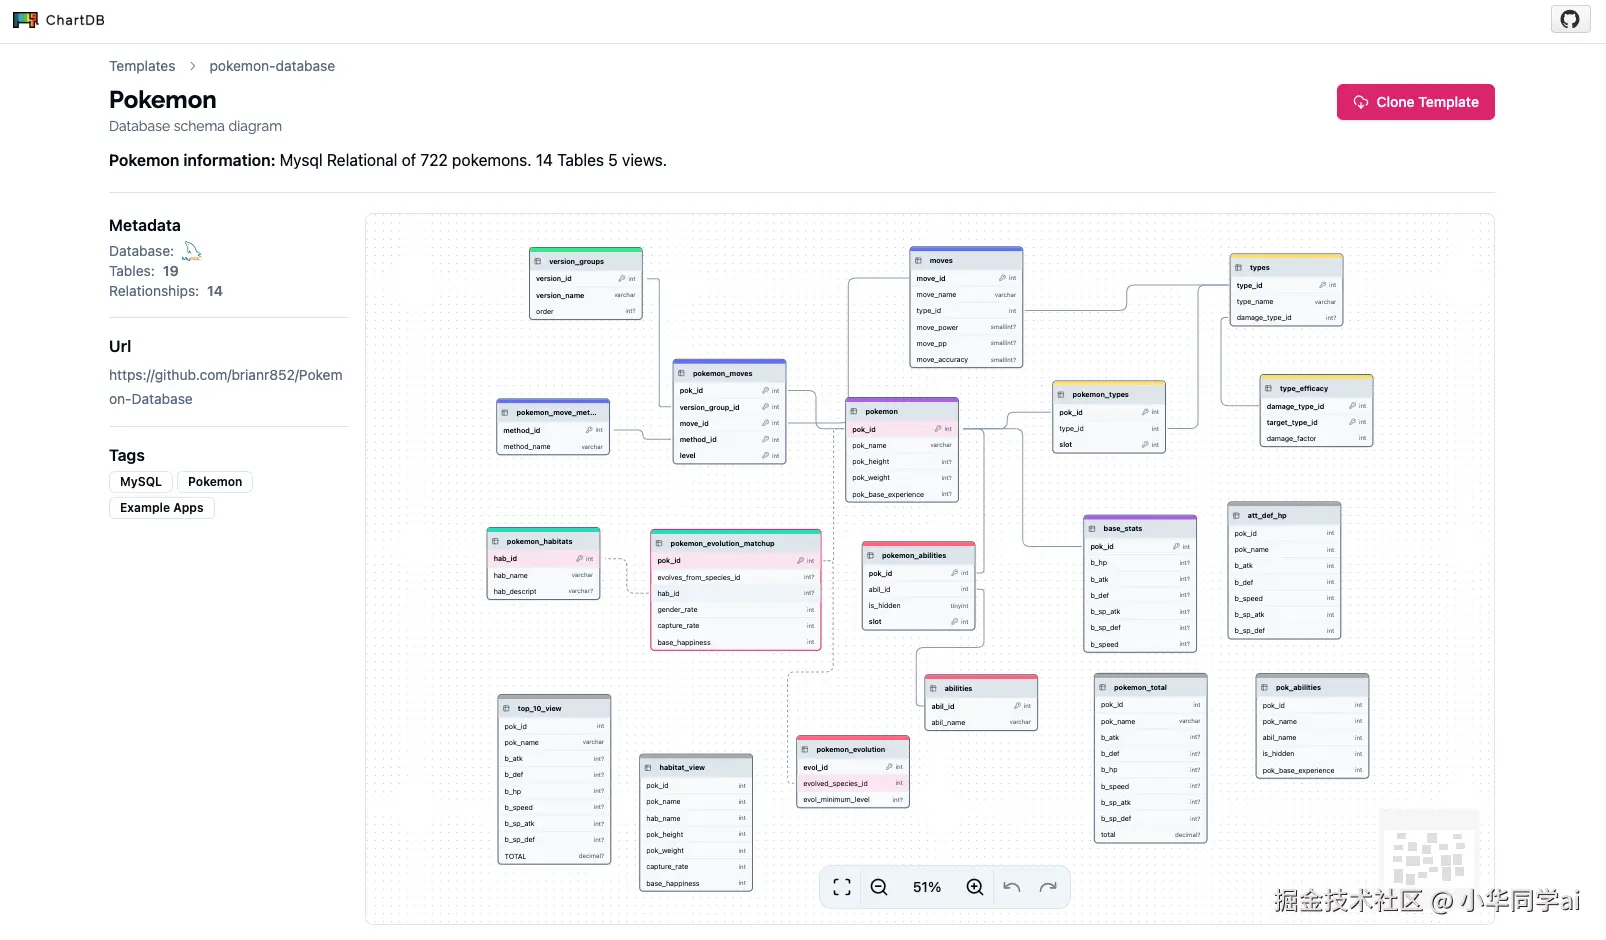
Task: Select the moves table header
Action: [x=966, y=260]
